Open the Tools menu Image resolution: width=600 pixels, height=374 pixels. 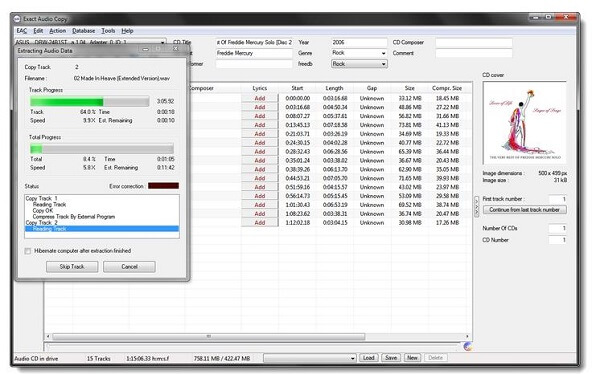click(108, 31)
